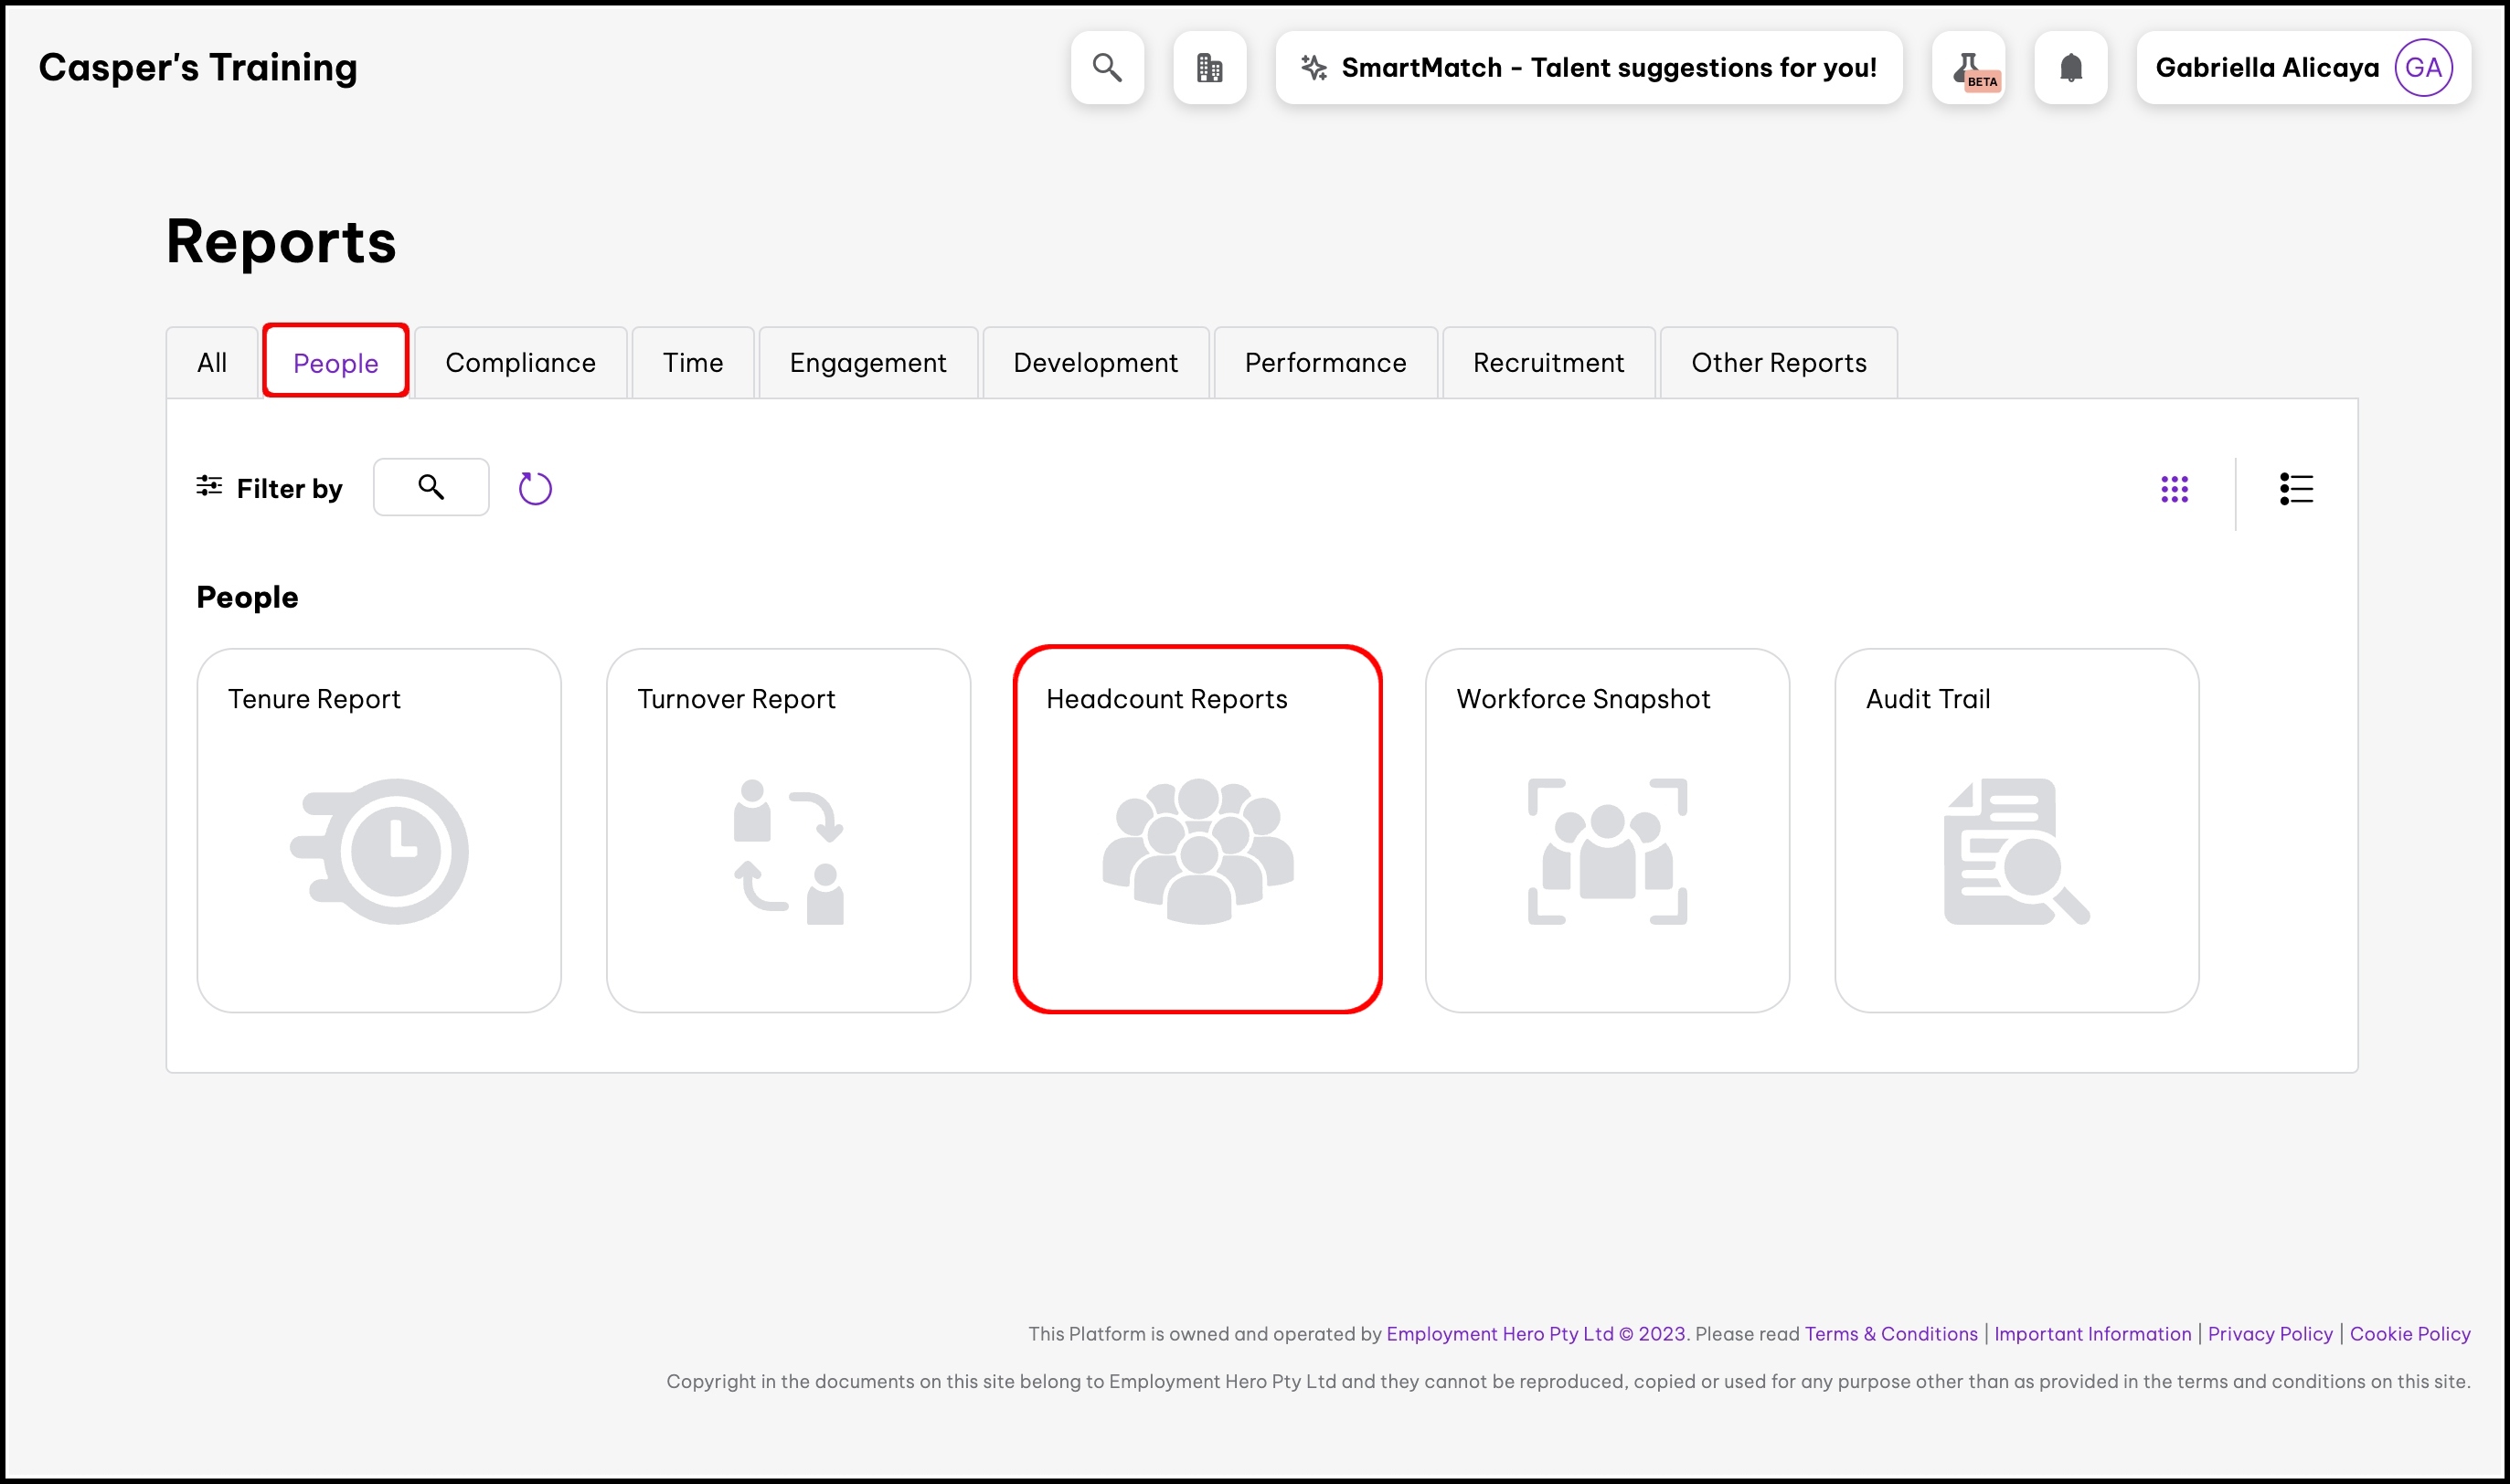Open the beta flask features icon

click(1968, 68)
